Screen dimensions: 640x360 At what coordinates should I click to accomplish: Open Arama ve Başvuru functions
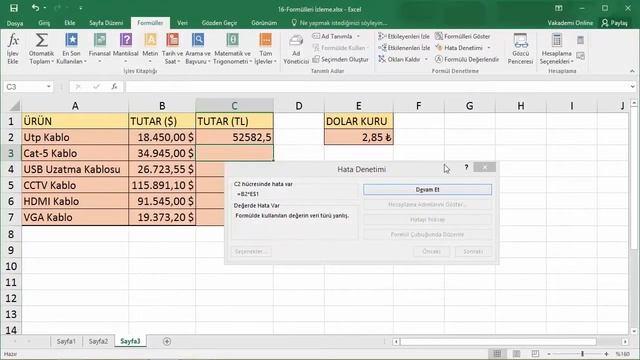click(x=198, y=49)
